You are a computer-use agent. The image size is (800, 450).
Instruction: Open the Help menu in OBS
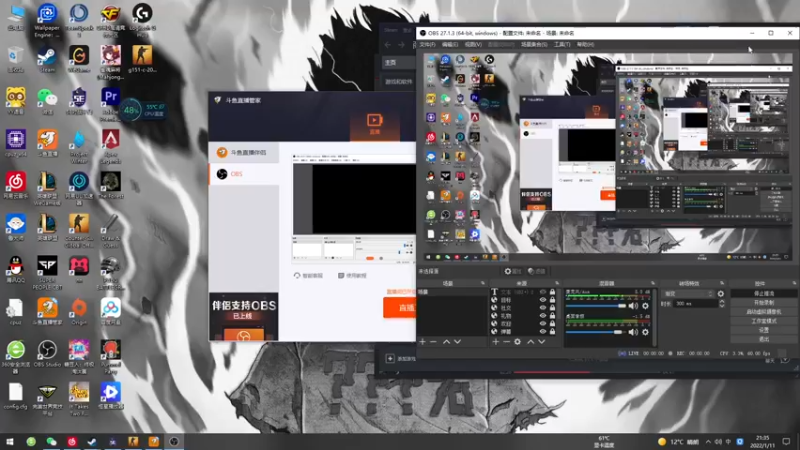[585, 44]
